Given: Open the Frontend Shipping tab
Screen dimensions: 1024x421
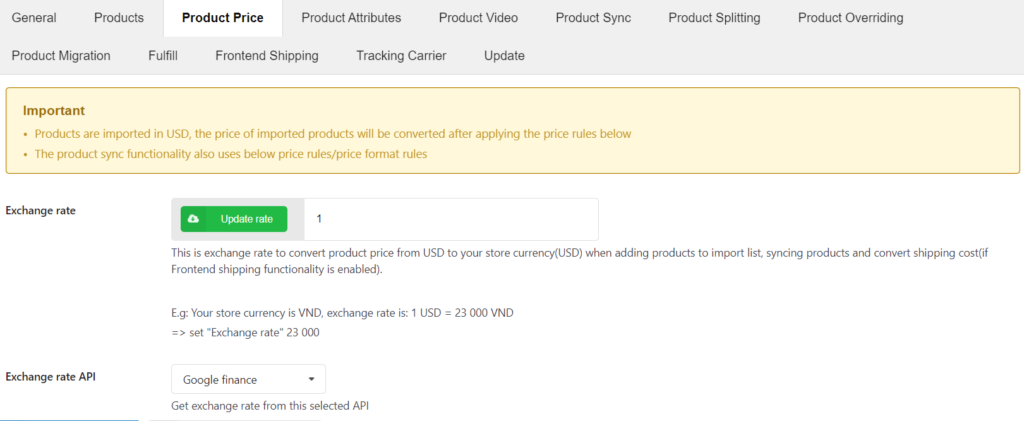Looking at the screenshot, I should pos(267,56).
